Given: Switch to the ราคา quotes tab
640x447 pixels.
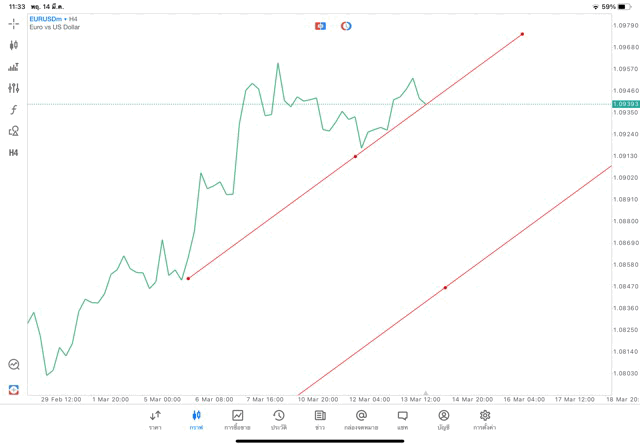Looking at the screenshot, I should [155, 419].
